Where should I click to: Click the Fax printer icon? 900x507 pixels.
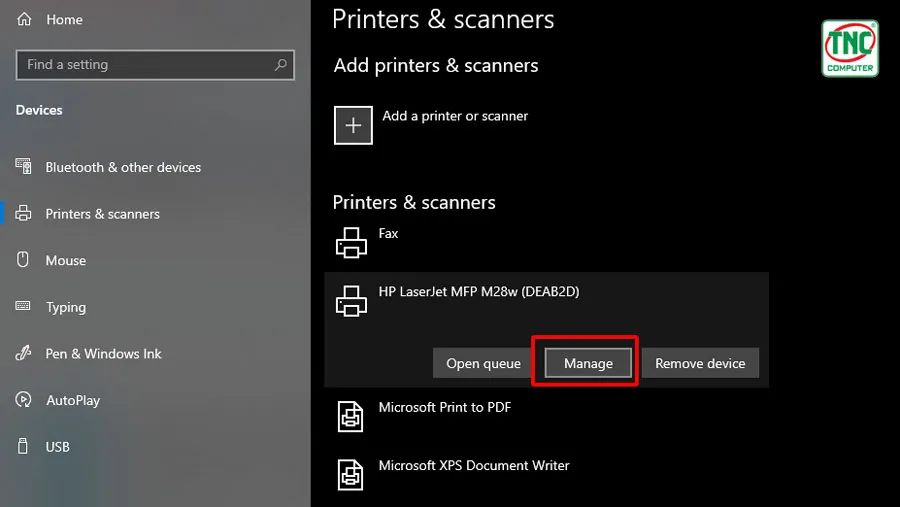[351, 242]
